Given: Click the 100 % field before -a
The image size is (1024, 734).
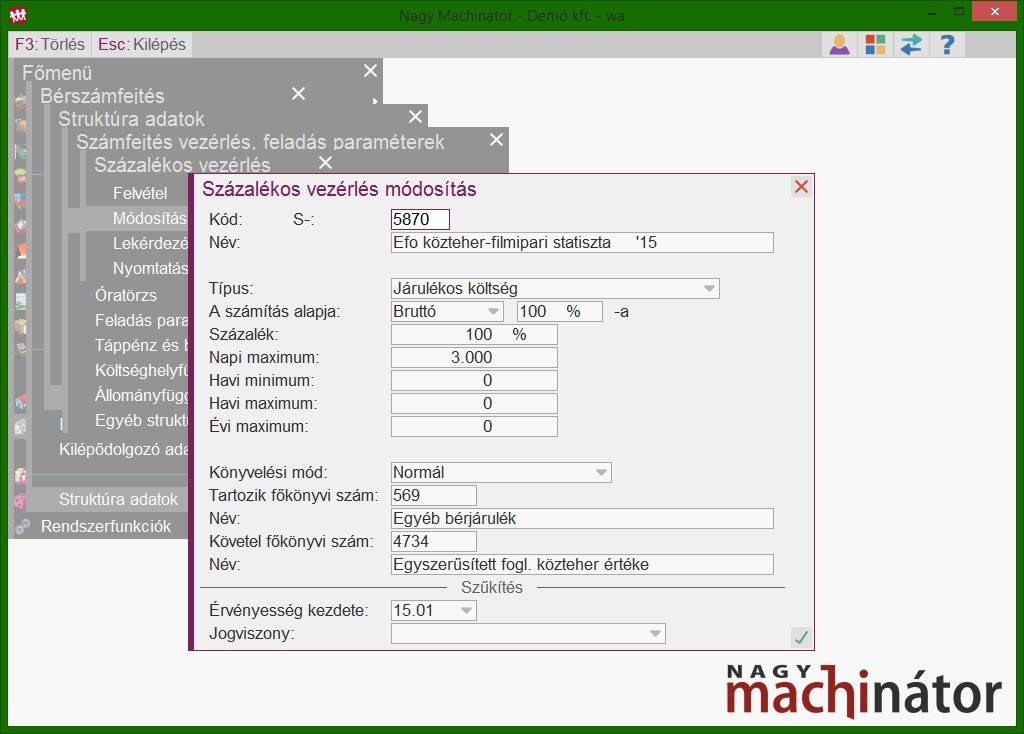Looking at the screenshot, I should (560, 311).
